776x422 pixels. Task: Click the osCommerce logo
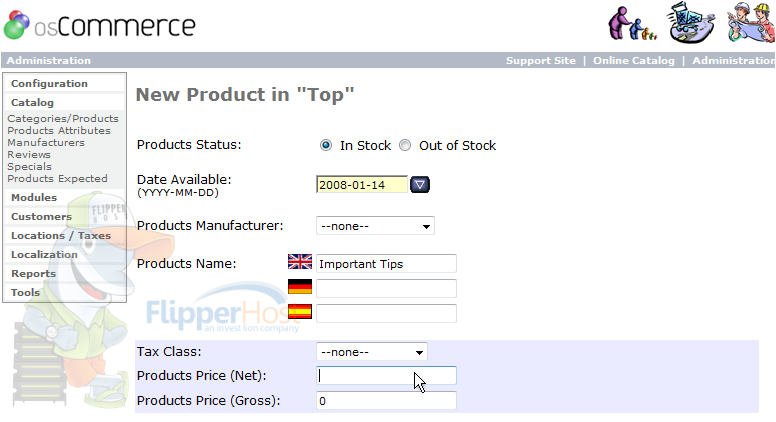(x=100, y=25)
